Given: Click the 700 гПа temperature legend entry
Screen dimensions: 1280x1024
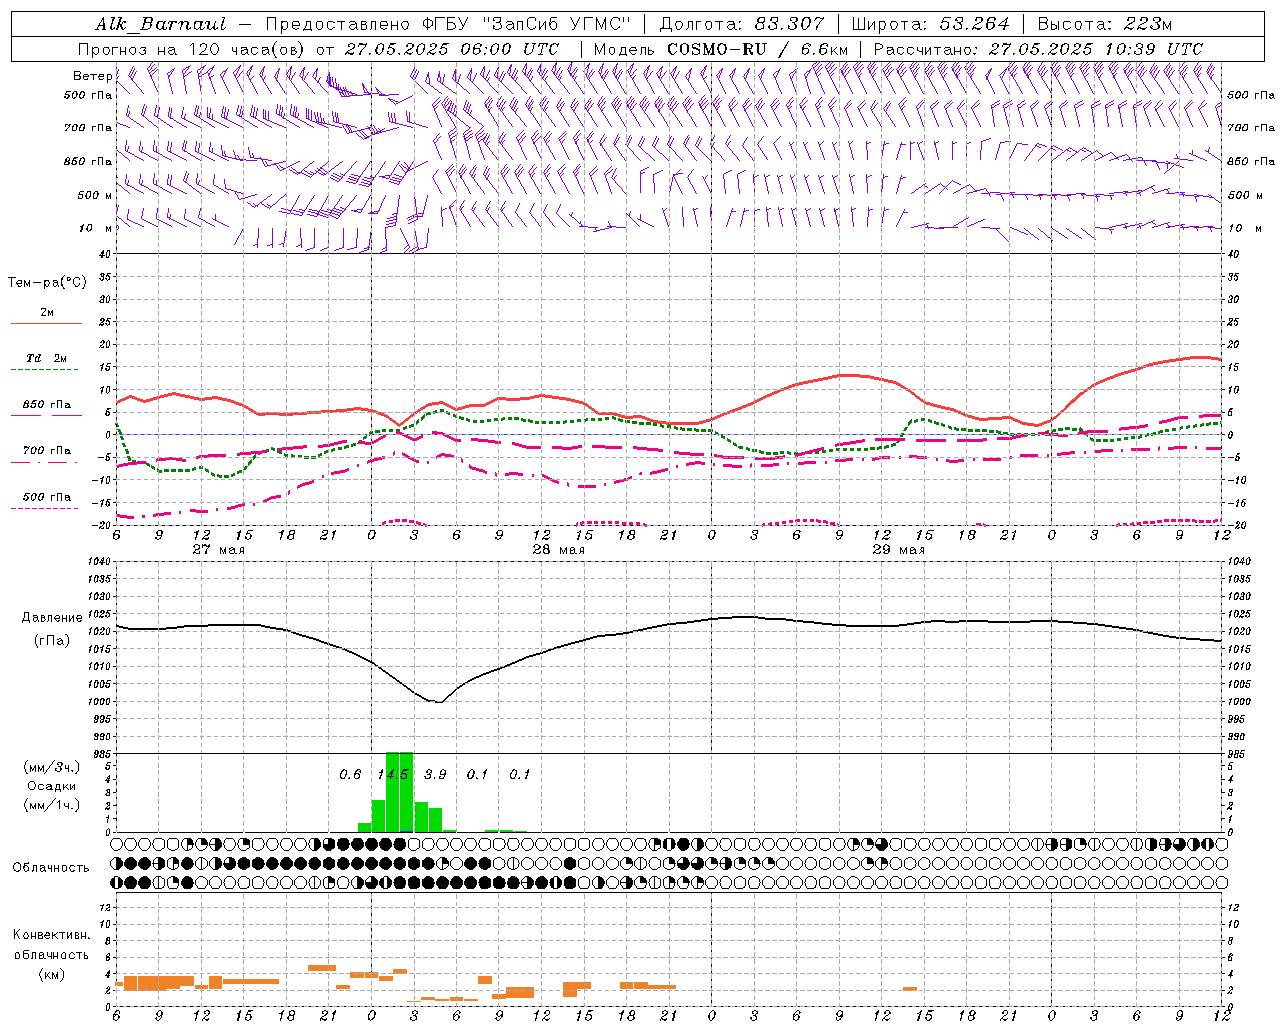Looking at the screenshot, I should (x=47, y=451).
